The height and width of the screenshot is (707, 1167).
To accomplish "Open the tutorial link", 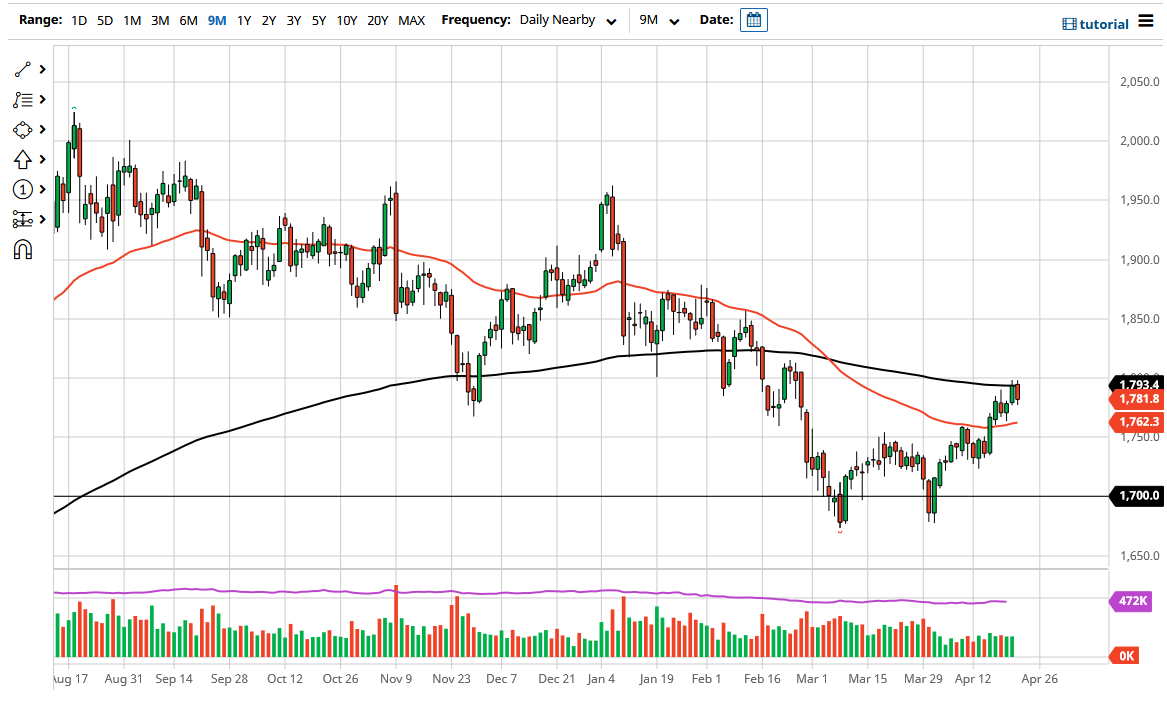I will click(x=1096, y=24).
